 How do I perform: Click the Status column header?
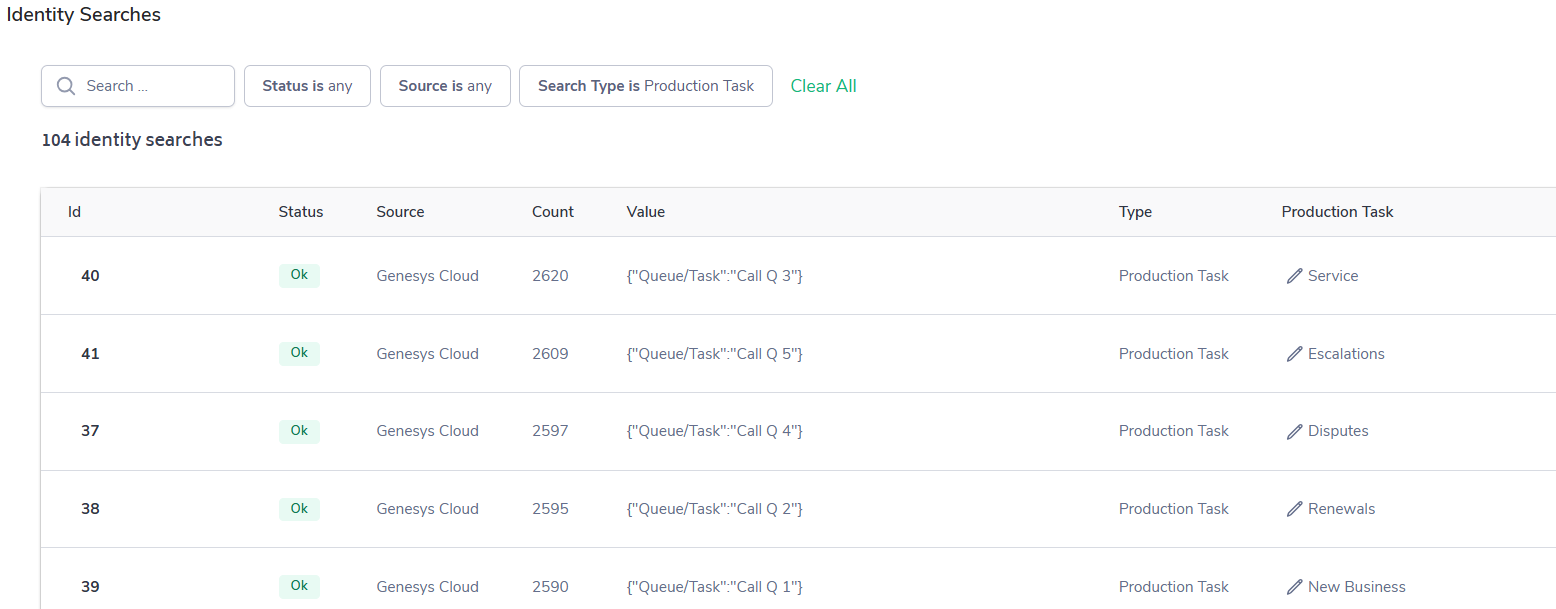click(300, 212)
